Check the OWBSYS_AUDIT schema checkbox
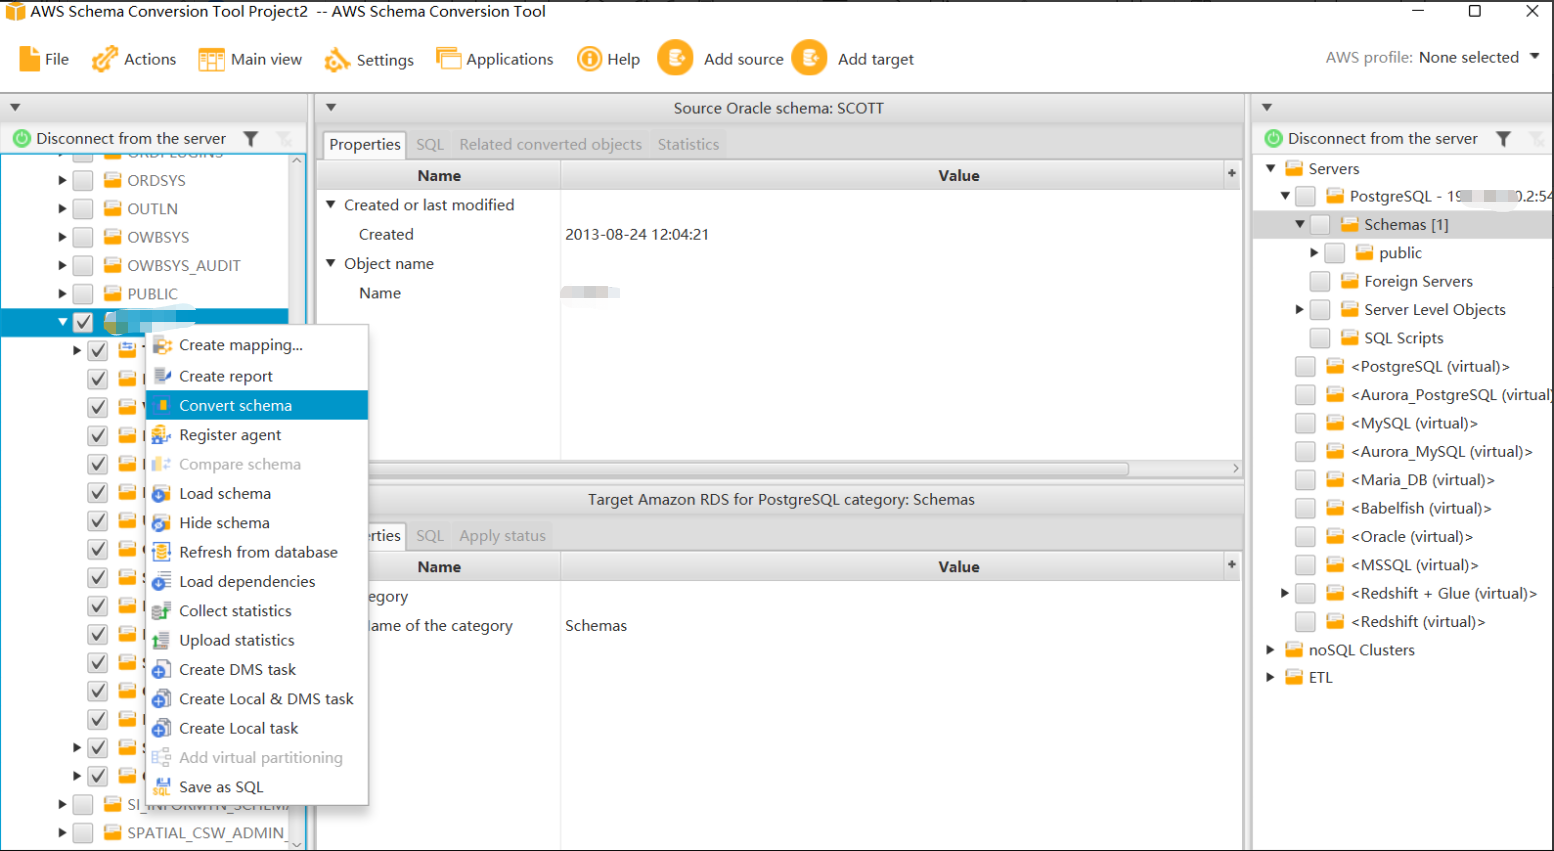This screenshot has width=1554, height=851. click(x=83, y=265)
